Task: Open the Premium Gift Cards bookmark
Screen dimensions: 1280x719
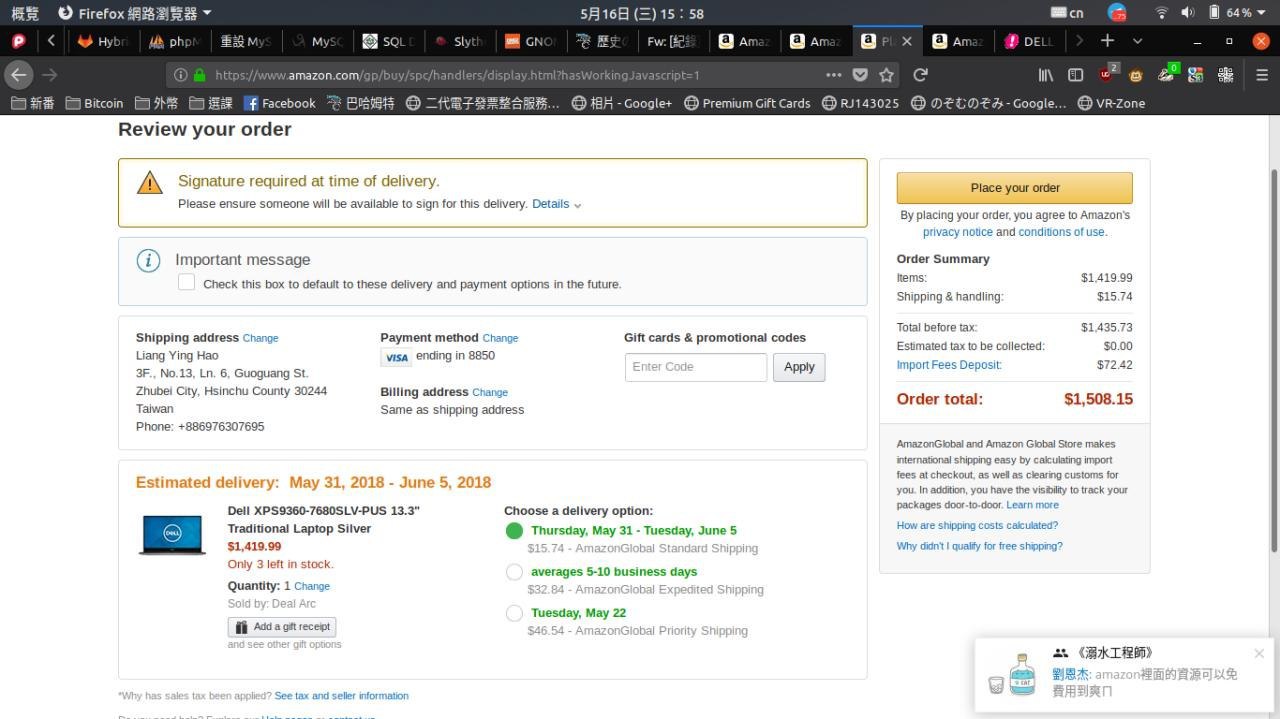Action: tap(746, 103)
